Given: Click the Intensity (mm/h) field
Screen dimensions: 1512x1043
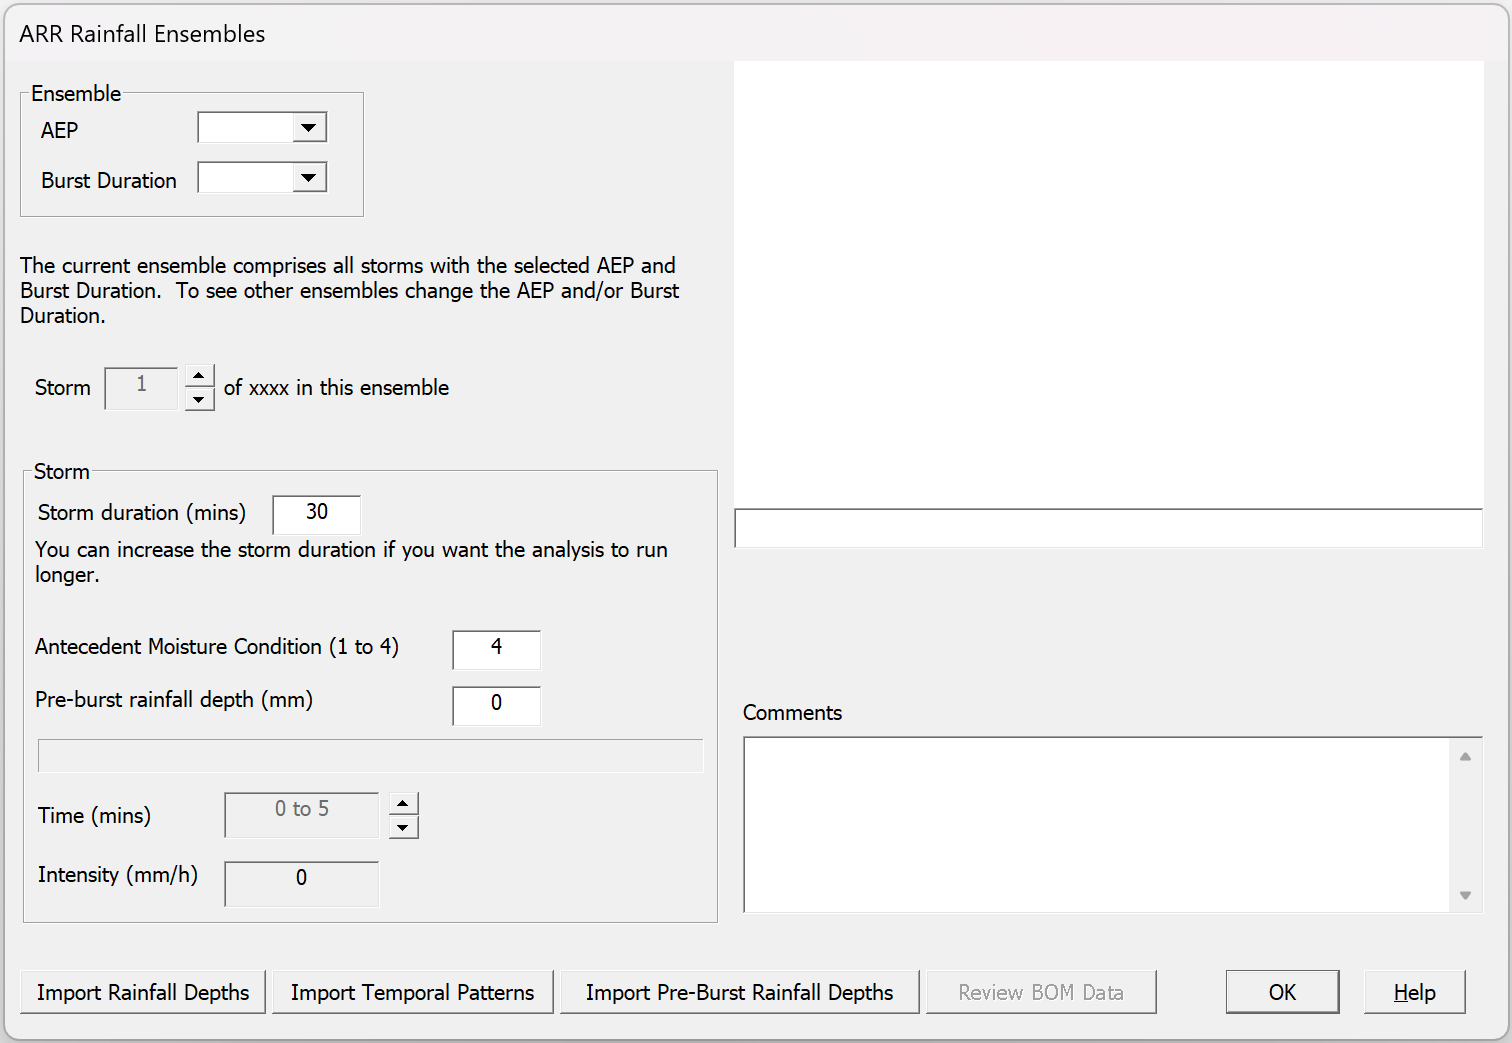Looking at the screenshot, I should click(302, 883).
